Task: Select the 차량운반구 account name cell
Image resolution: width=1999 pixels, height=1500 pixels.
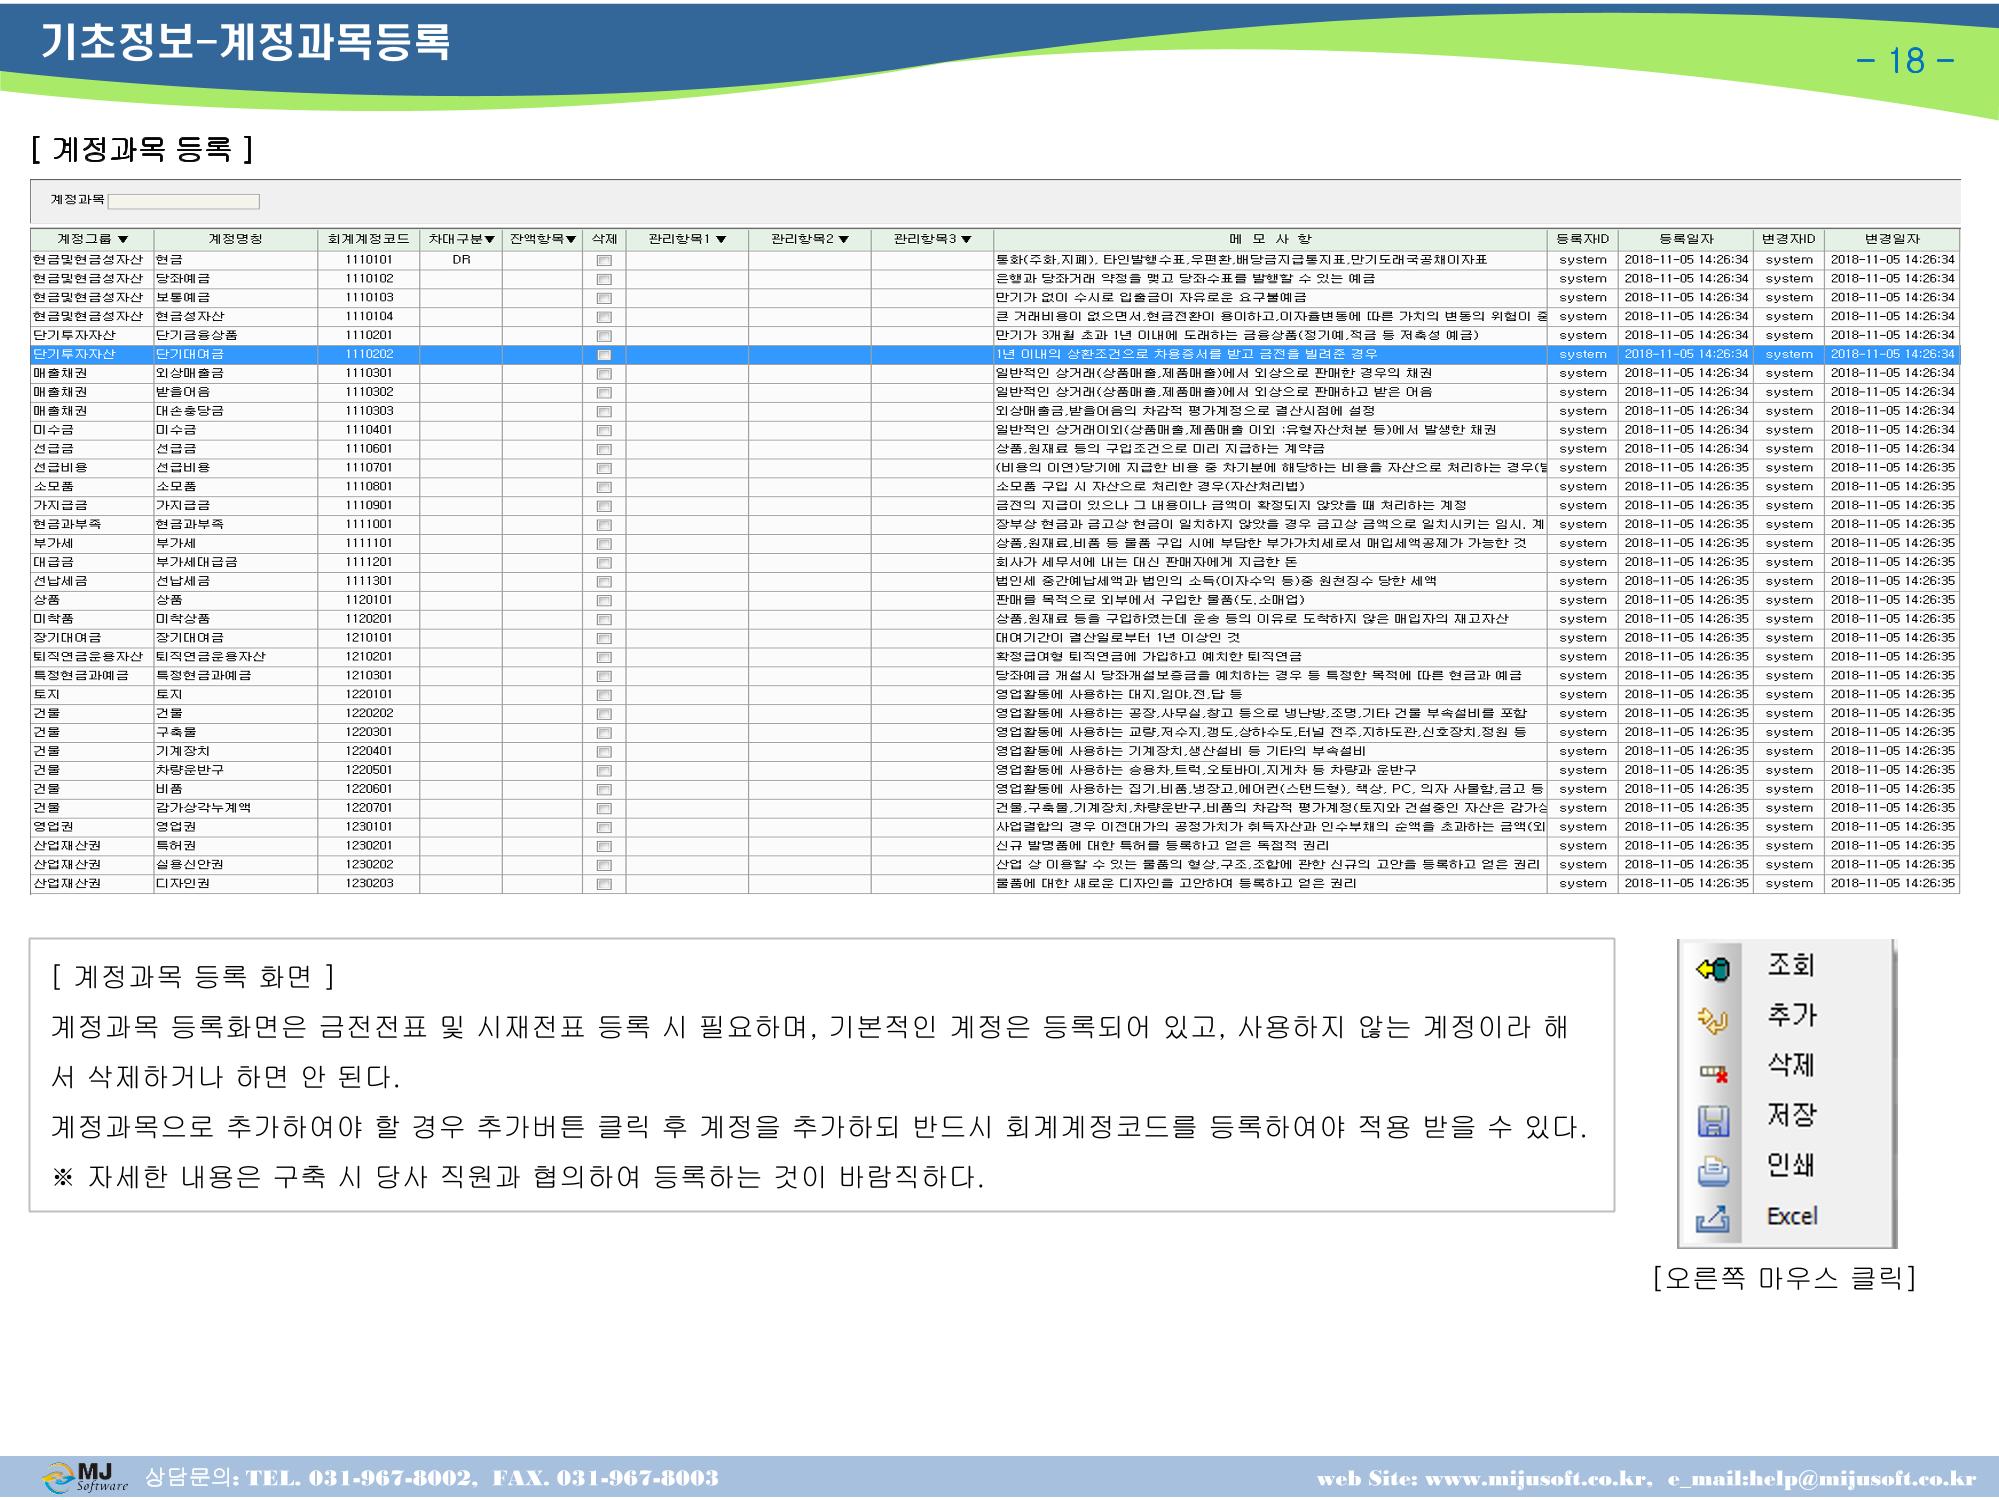Action: coord(235,771)
